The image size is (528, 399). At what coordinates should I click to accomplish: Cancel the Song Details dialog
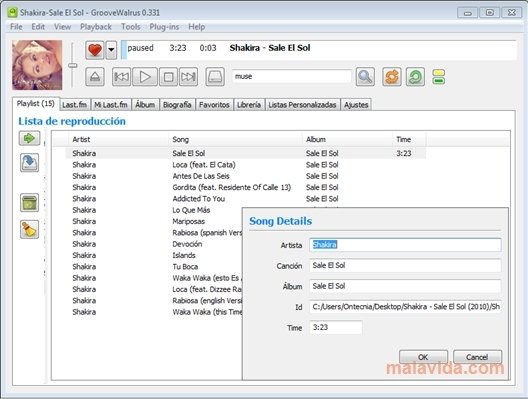(477, 357)
